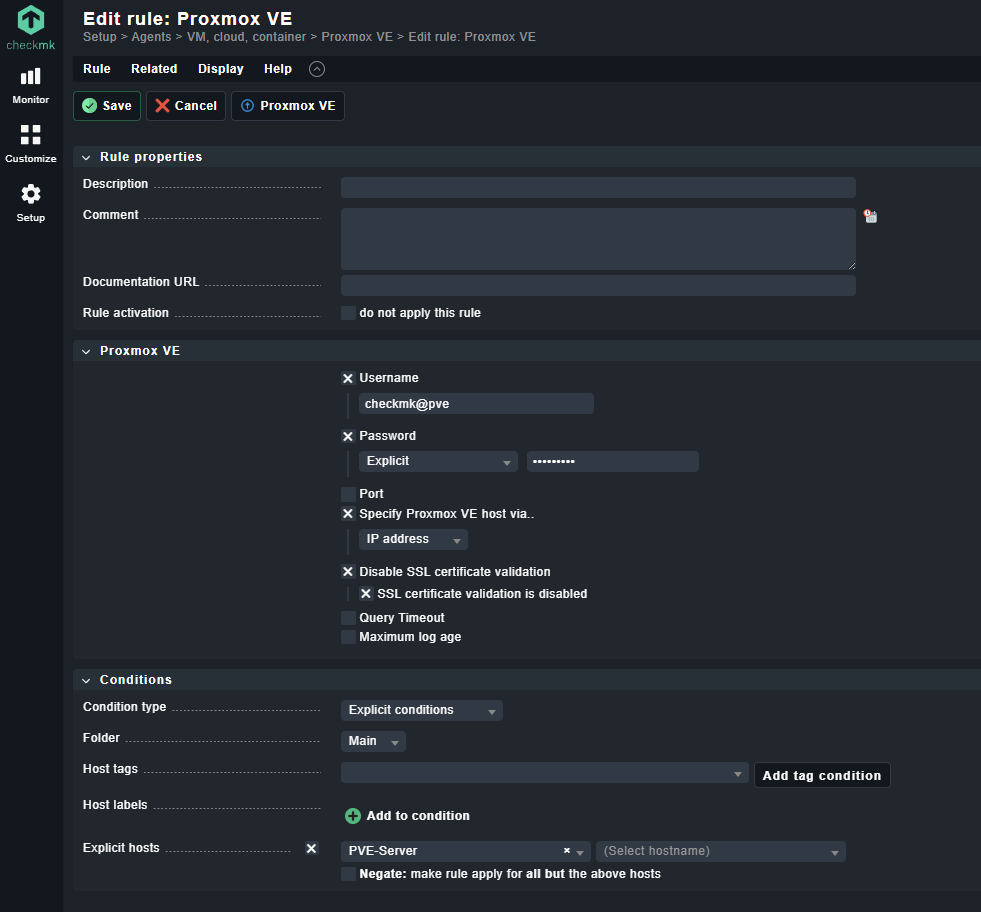Image resolution: width=981 pixels, height=912 pixels.
Task: Click the collapse menu bar chevron icon
Action: point(317,69)
